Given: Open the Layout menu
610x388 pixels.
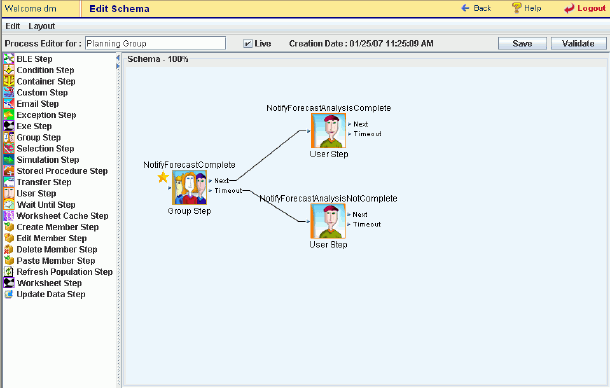Looking at the screenshot, I should coord(42,26).
